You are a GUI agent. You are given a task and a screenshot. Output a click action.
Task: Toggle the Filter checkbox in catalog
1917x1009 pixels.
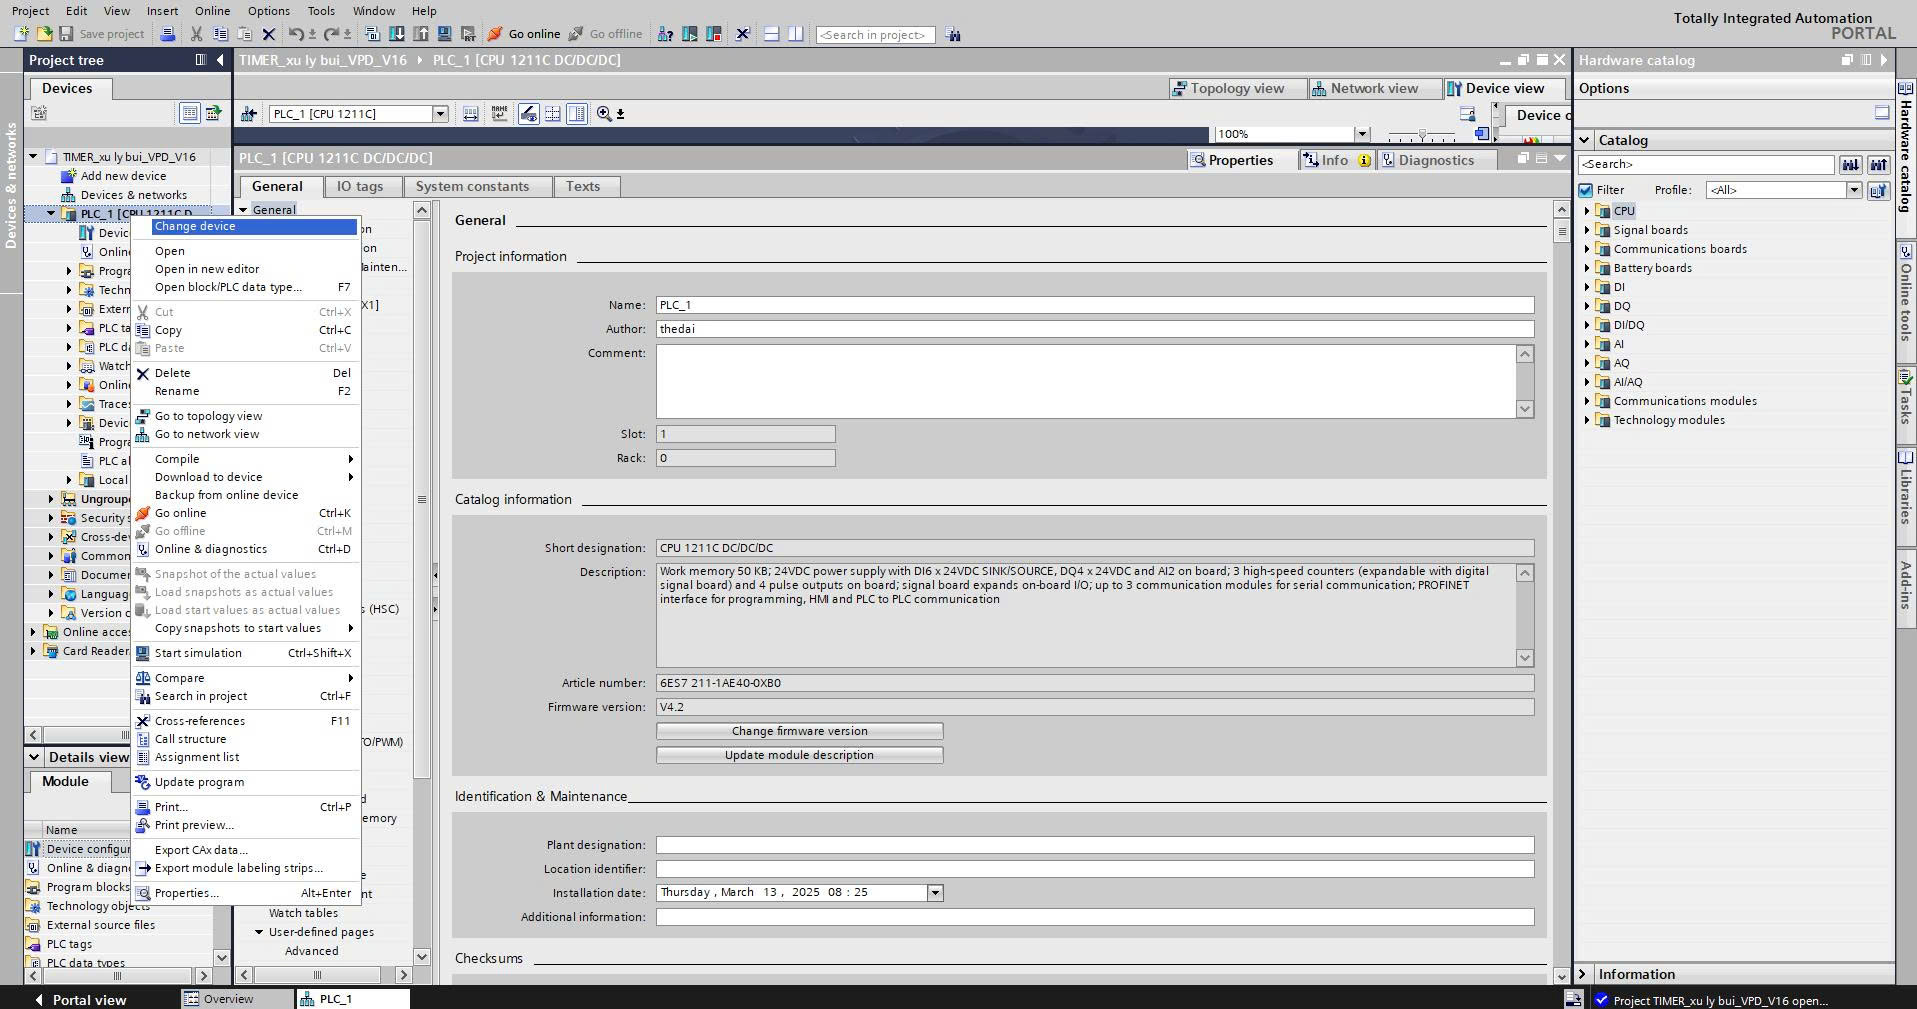click(x=1586, y=190)
